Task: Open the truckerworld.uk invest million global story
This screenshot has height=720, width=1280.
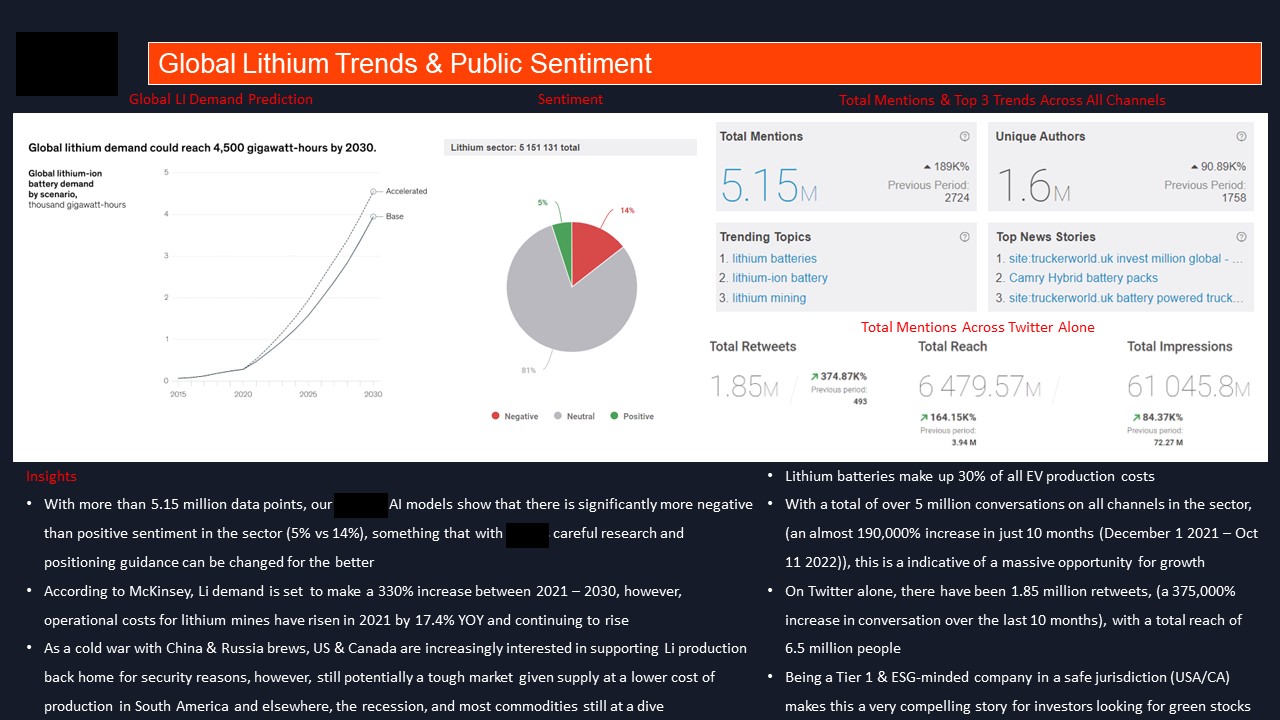Action: coord(1126,259)
